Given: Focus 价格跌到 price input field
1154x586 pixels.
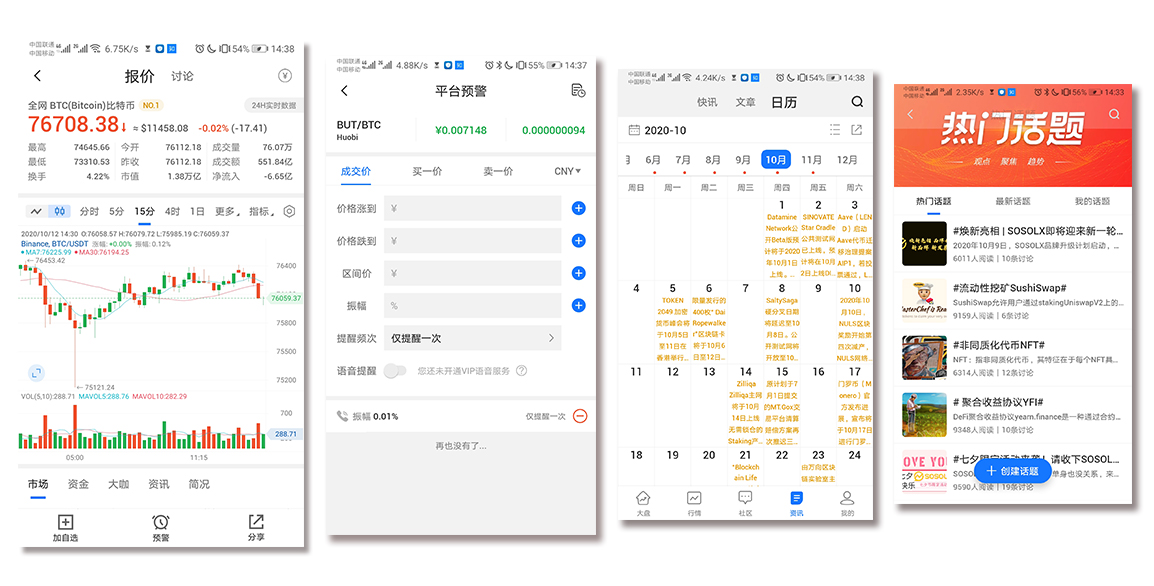Looking at the screenshot, I should coord(472,241).
